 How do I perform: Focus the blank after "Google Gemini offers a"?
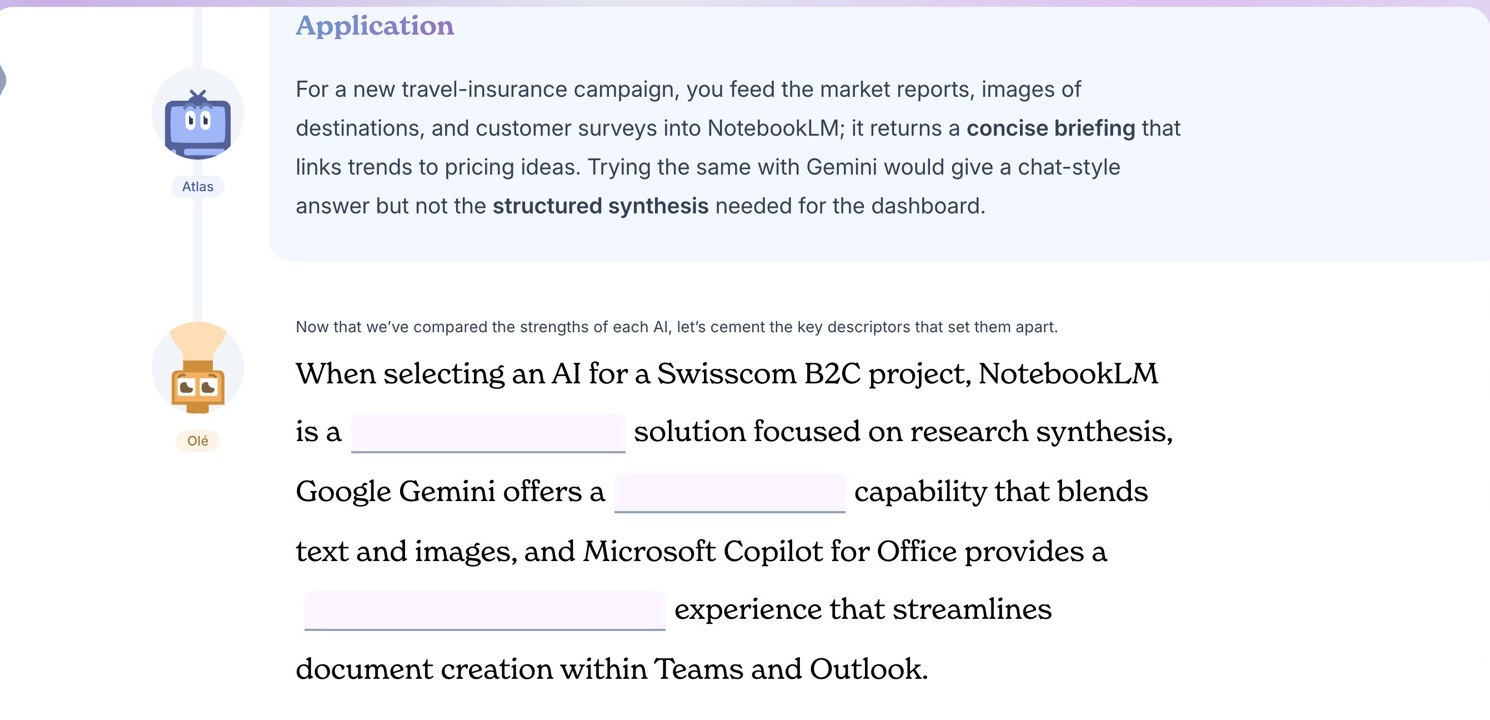pyautogui.click(x=730, y=492)
